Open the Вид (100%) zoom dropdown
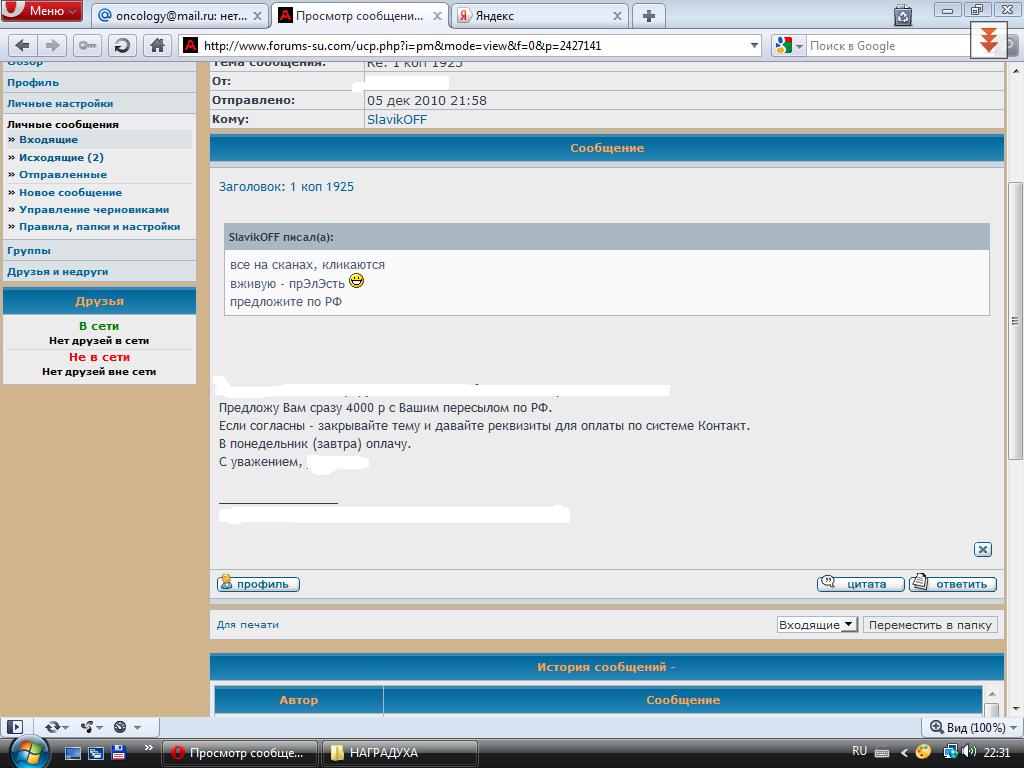1024x768 pixels. pos(973,727)
